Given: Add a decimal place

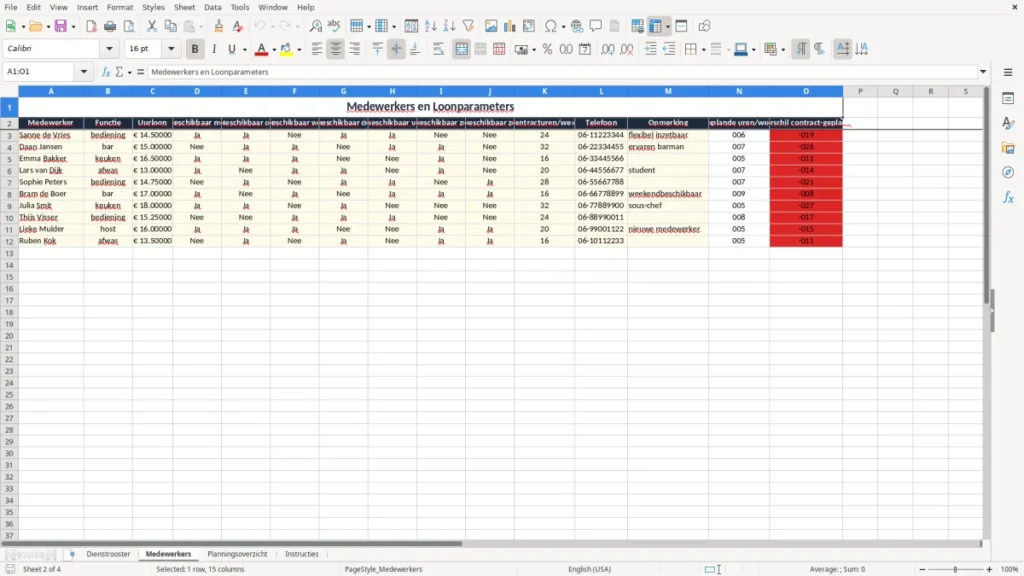Looking at the screenshot, I should pos(607,49).
